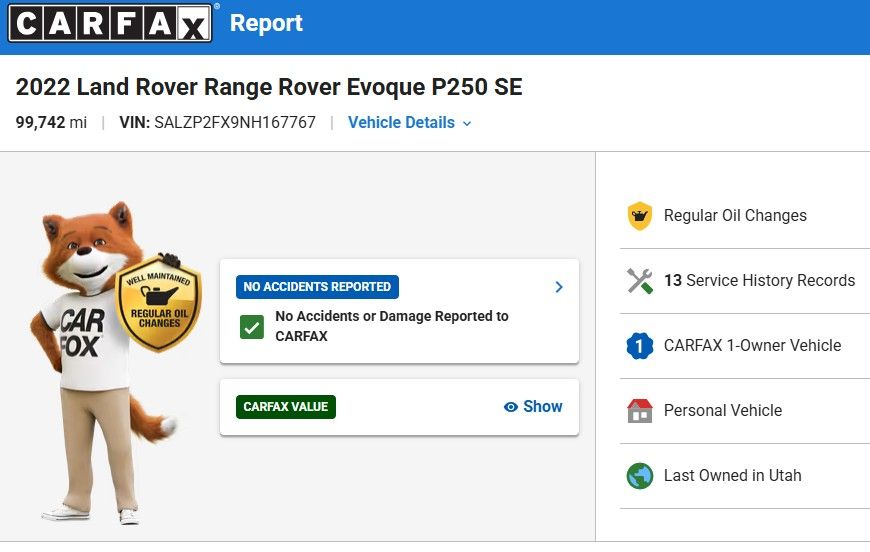Click the Regular Oil Changes shield icon
Screen dimensions: 870x552
(x=640, y=216)
